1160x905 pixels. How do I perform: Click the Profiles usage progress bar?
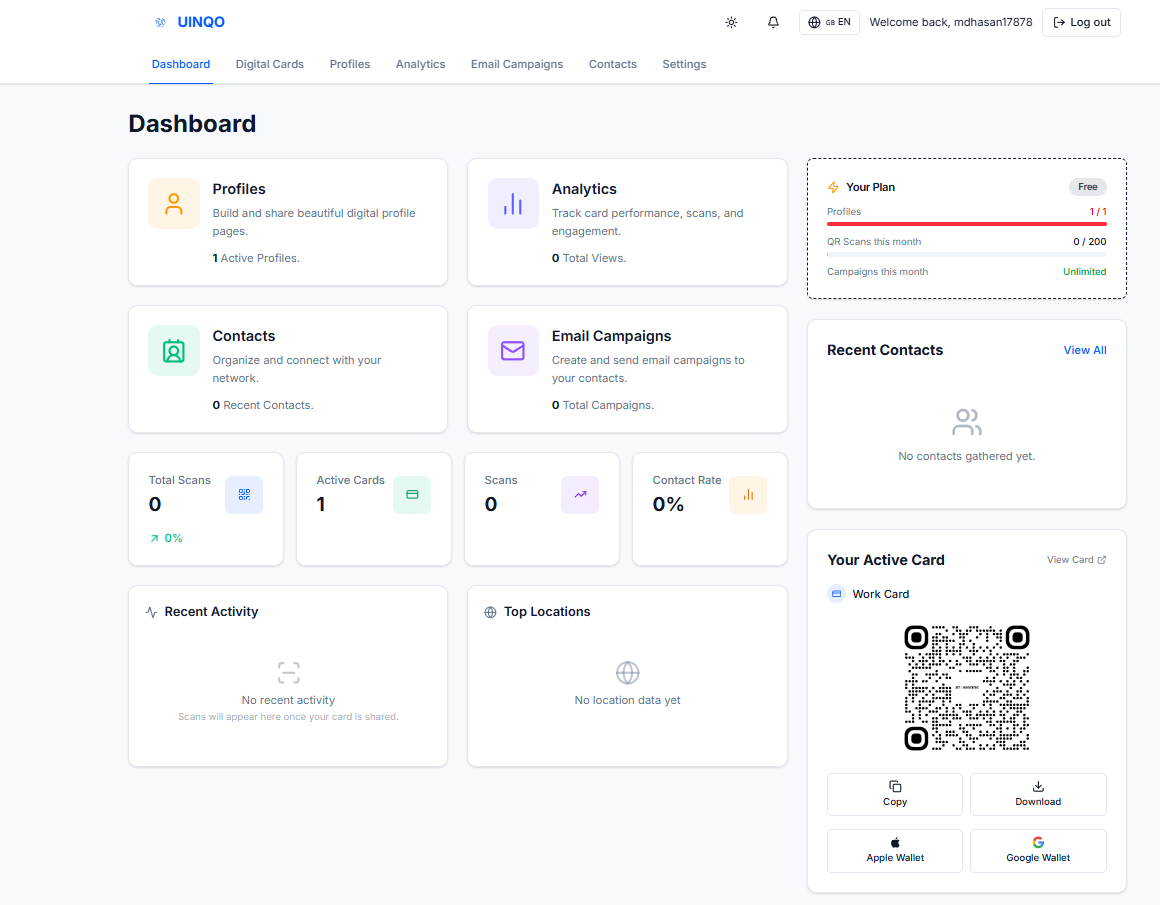pos(966,224)
